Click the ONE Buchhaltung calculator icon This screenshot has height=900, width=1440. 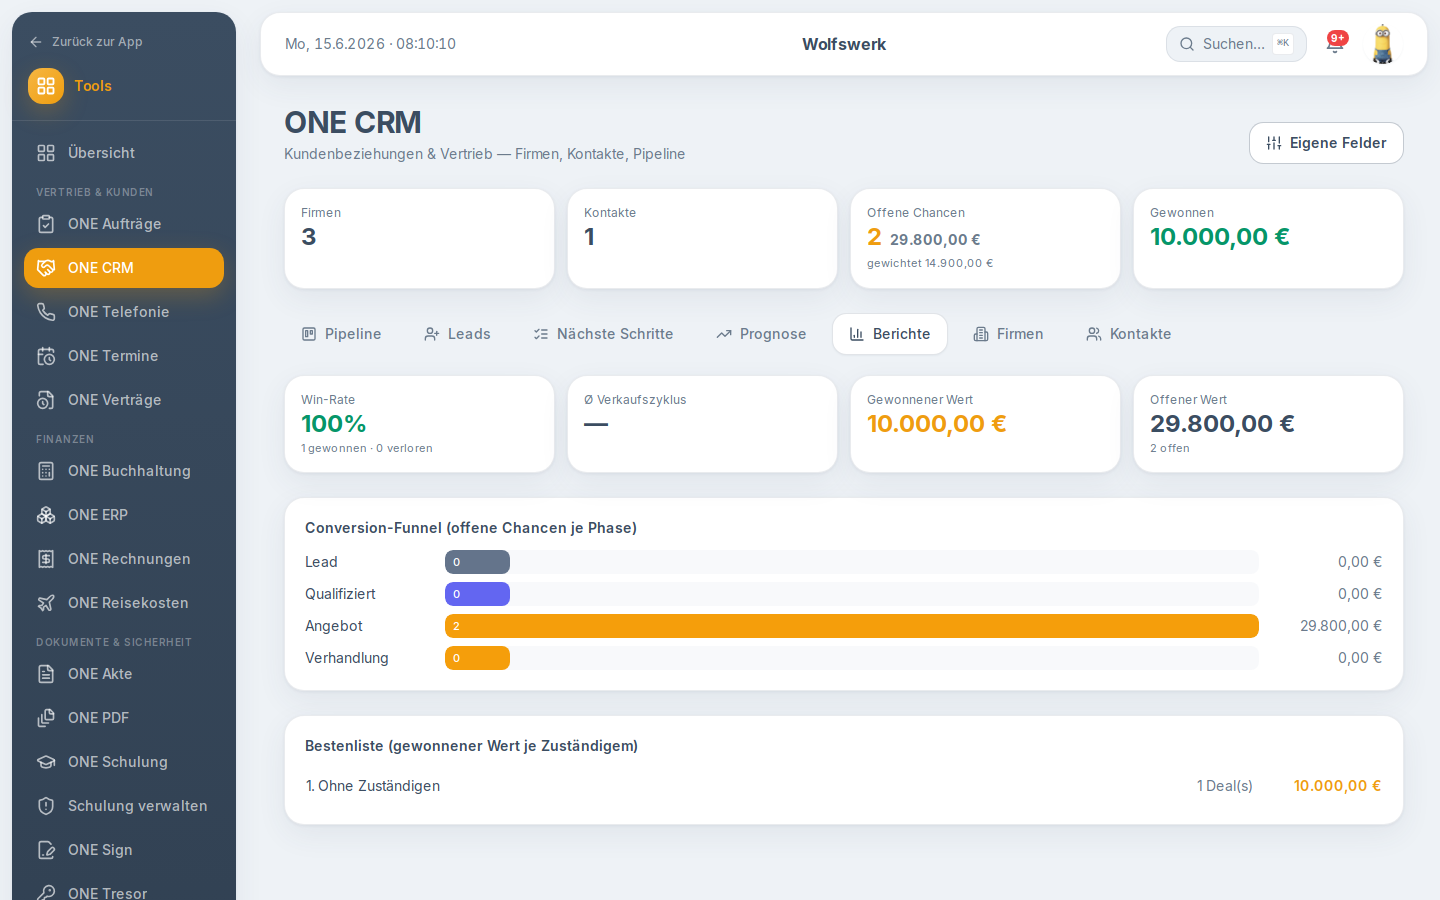click(46, 471)
